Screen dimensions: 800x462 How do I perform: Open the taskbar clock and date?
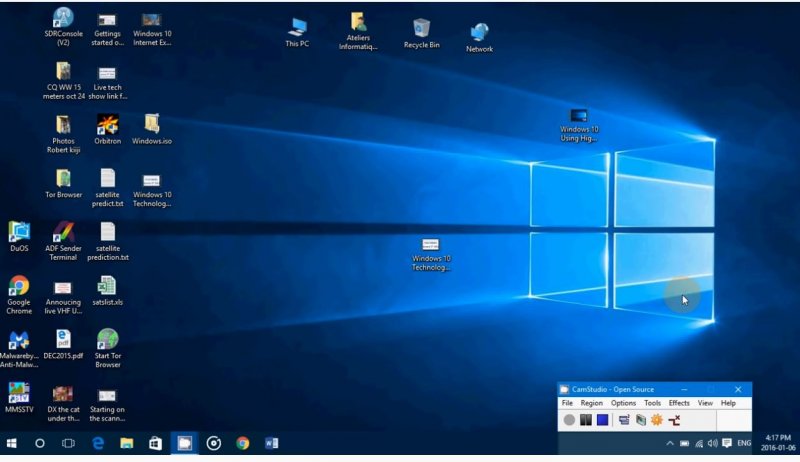[776, 443]
